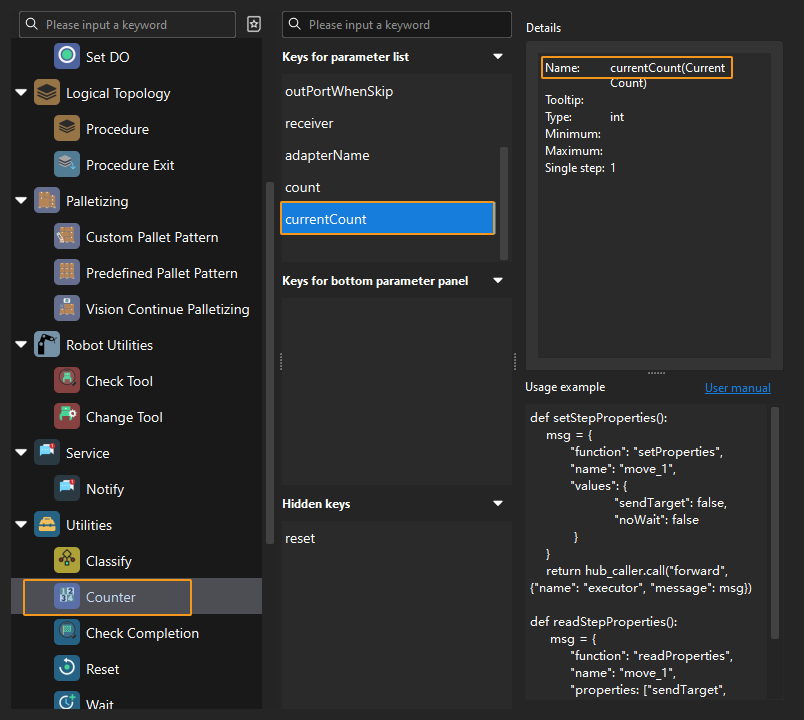Select Vision Continue Palletizing step
804x720 pixels.
click(x=167, y=309)
